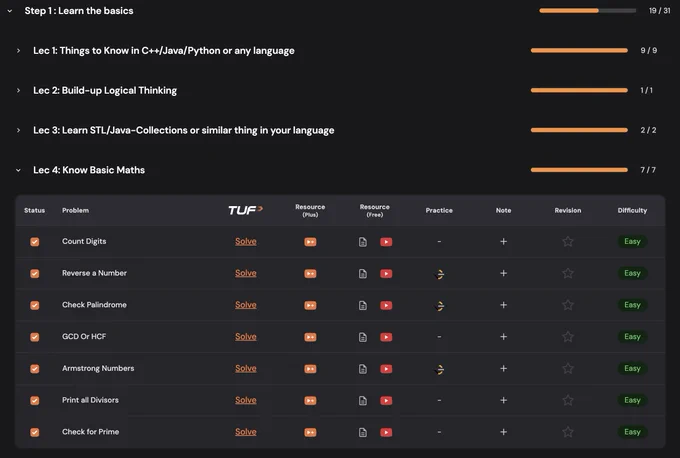Open the practice link icon for Armstrong Numbers
680x458 pixels.
point(439,369)
